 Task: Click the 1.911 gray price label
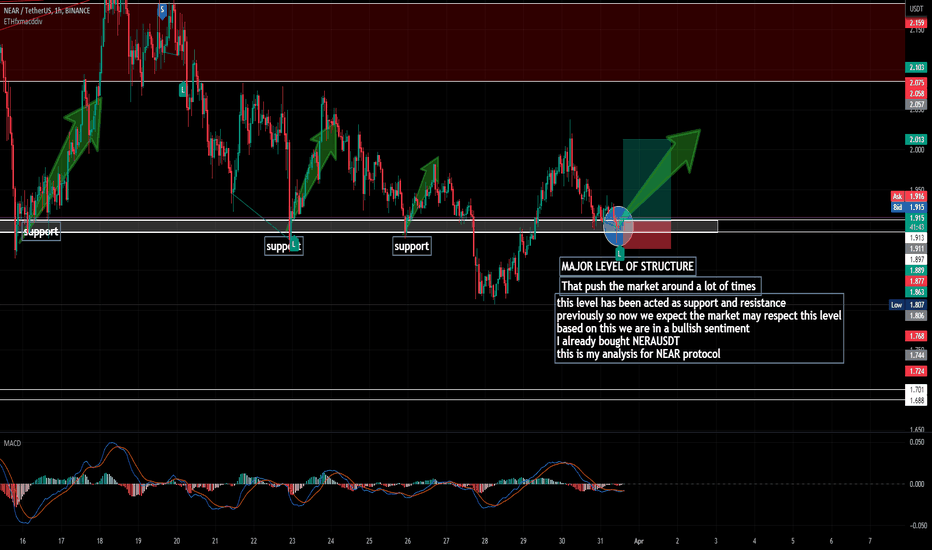[x=917, y=249]
